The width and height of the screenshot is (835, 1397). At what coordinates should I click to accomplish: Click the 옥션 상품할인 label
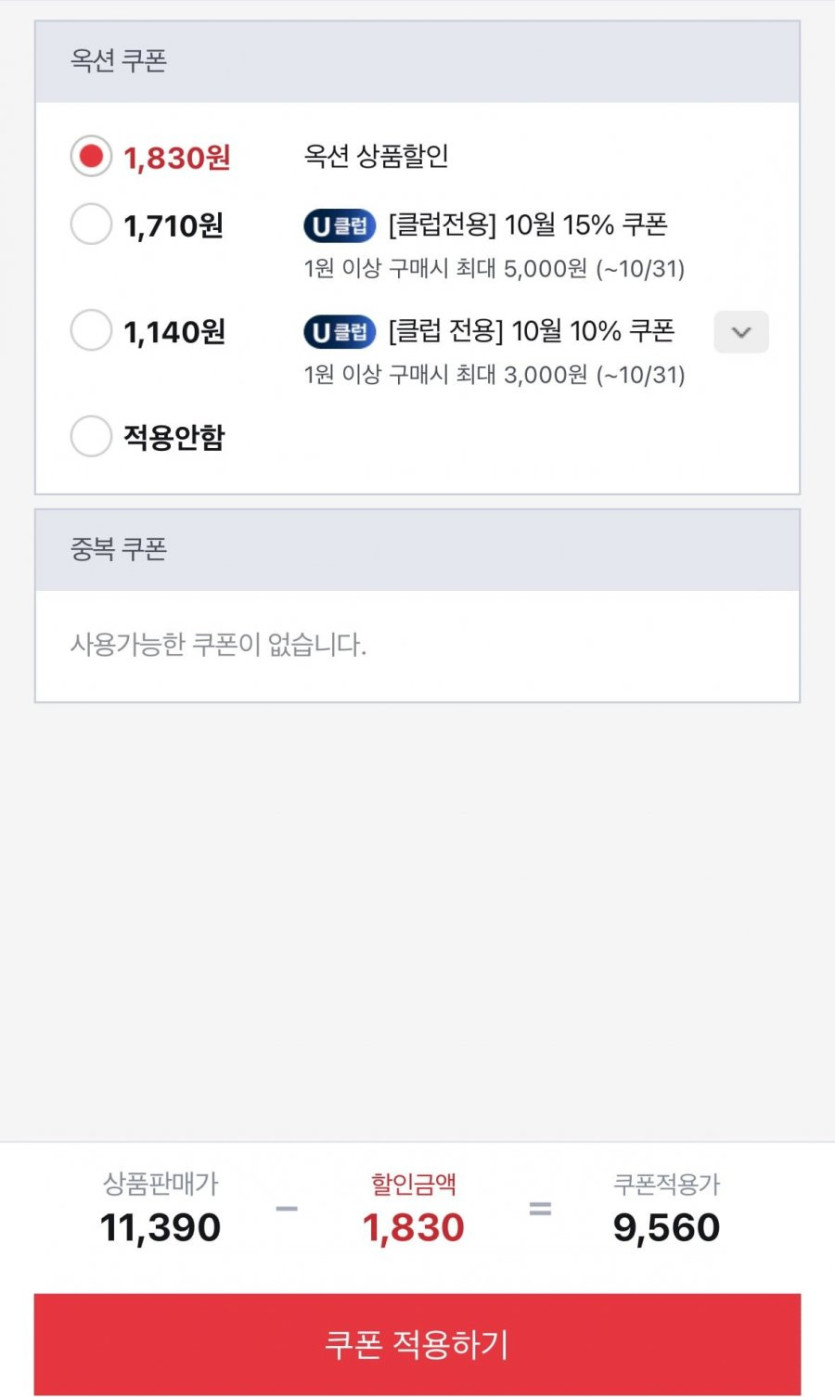[376, 156]
